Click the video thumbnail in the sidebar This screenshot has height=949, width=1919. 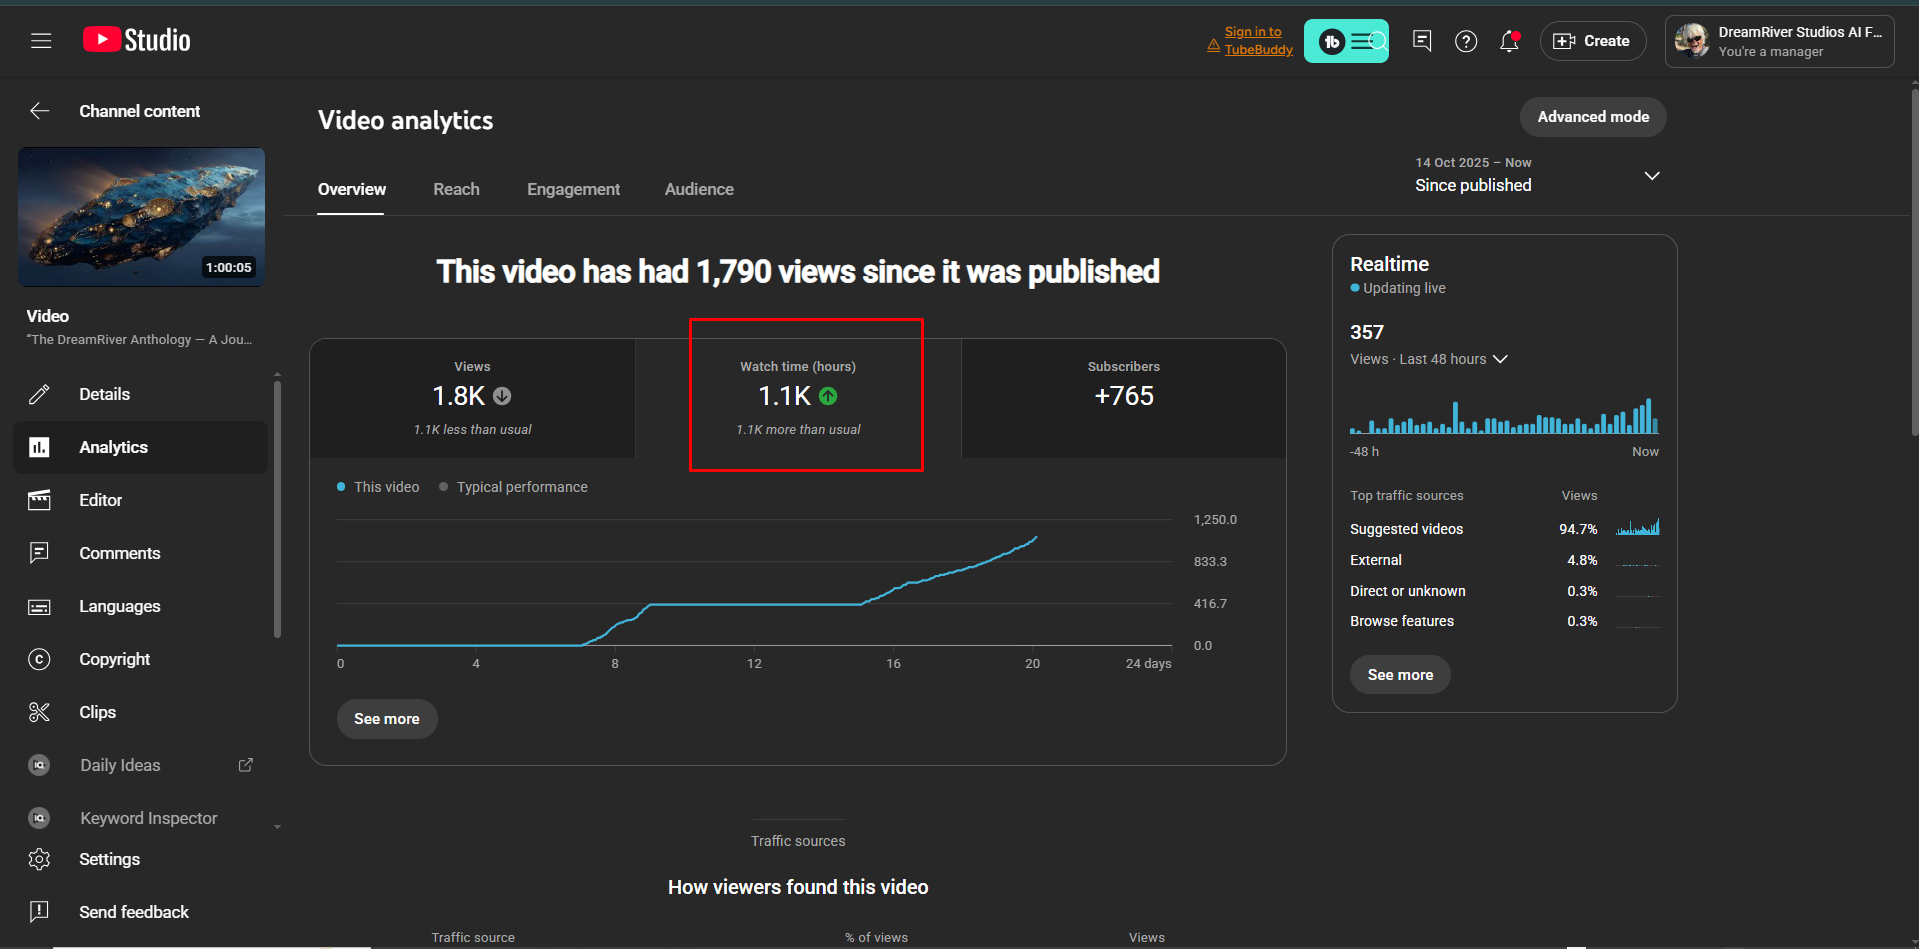click(x=142, y=217)
